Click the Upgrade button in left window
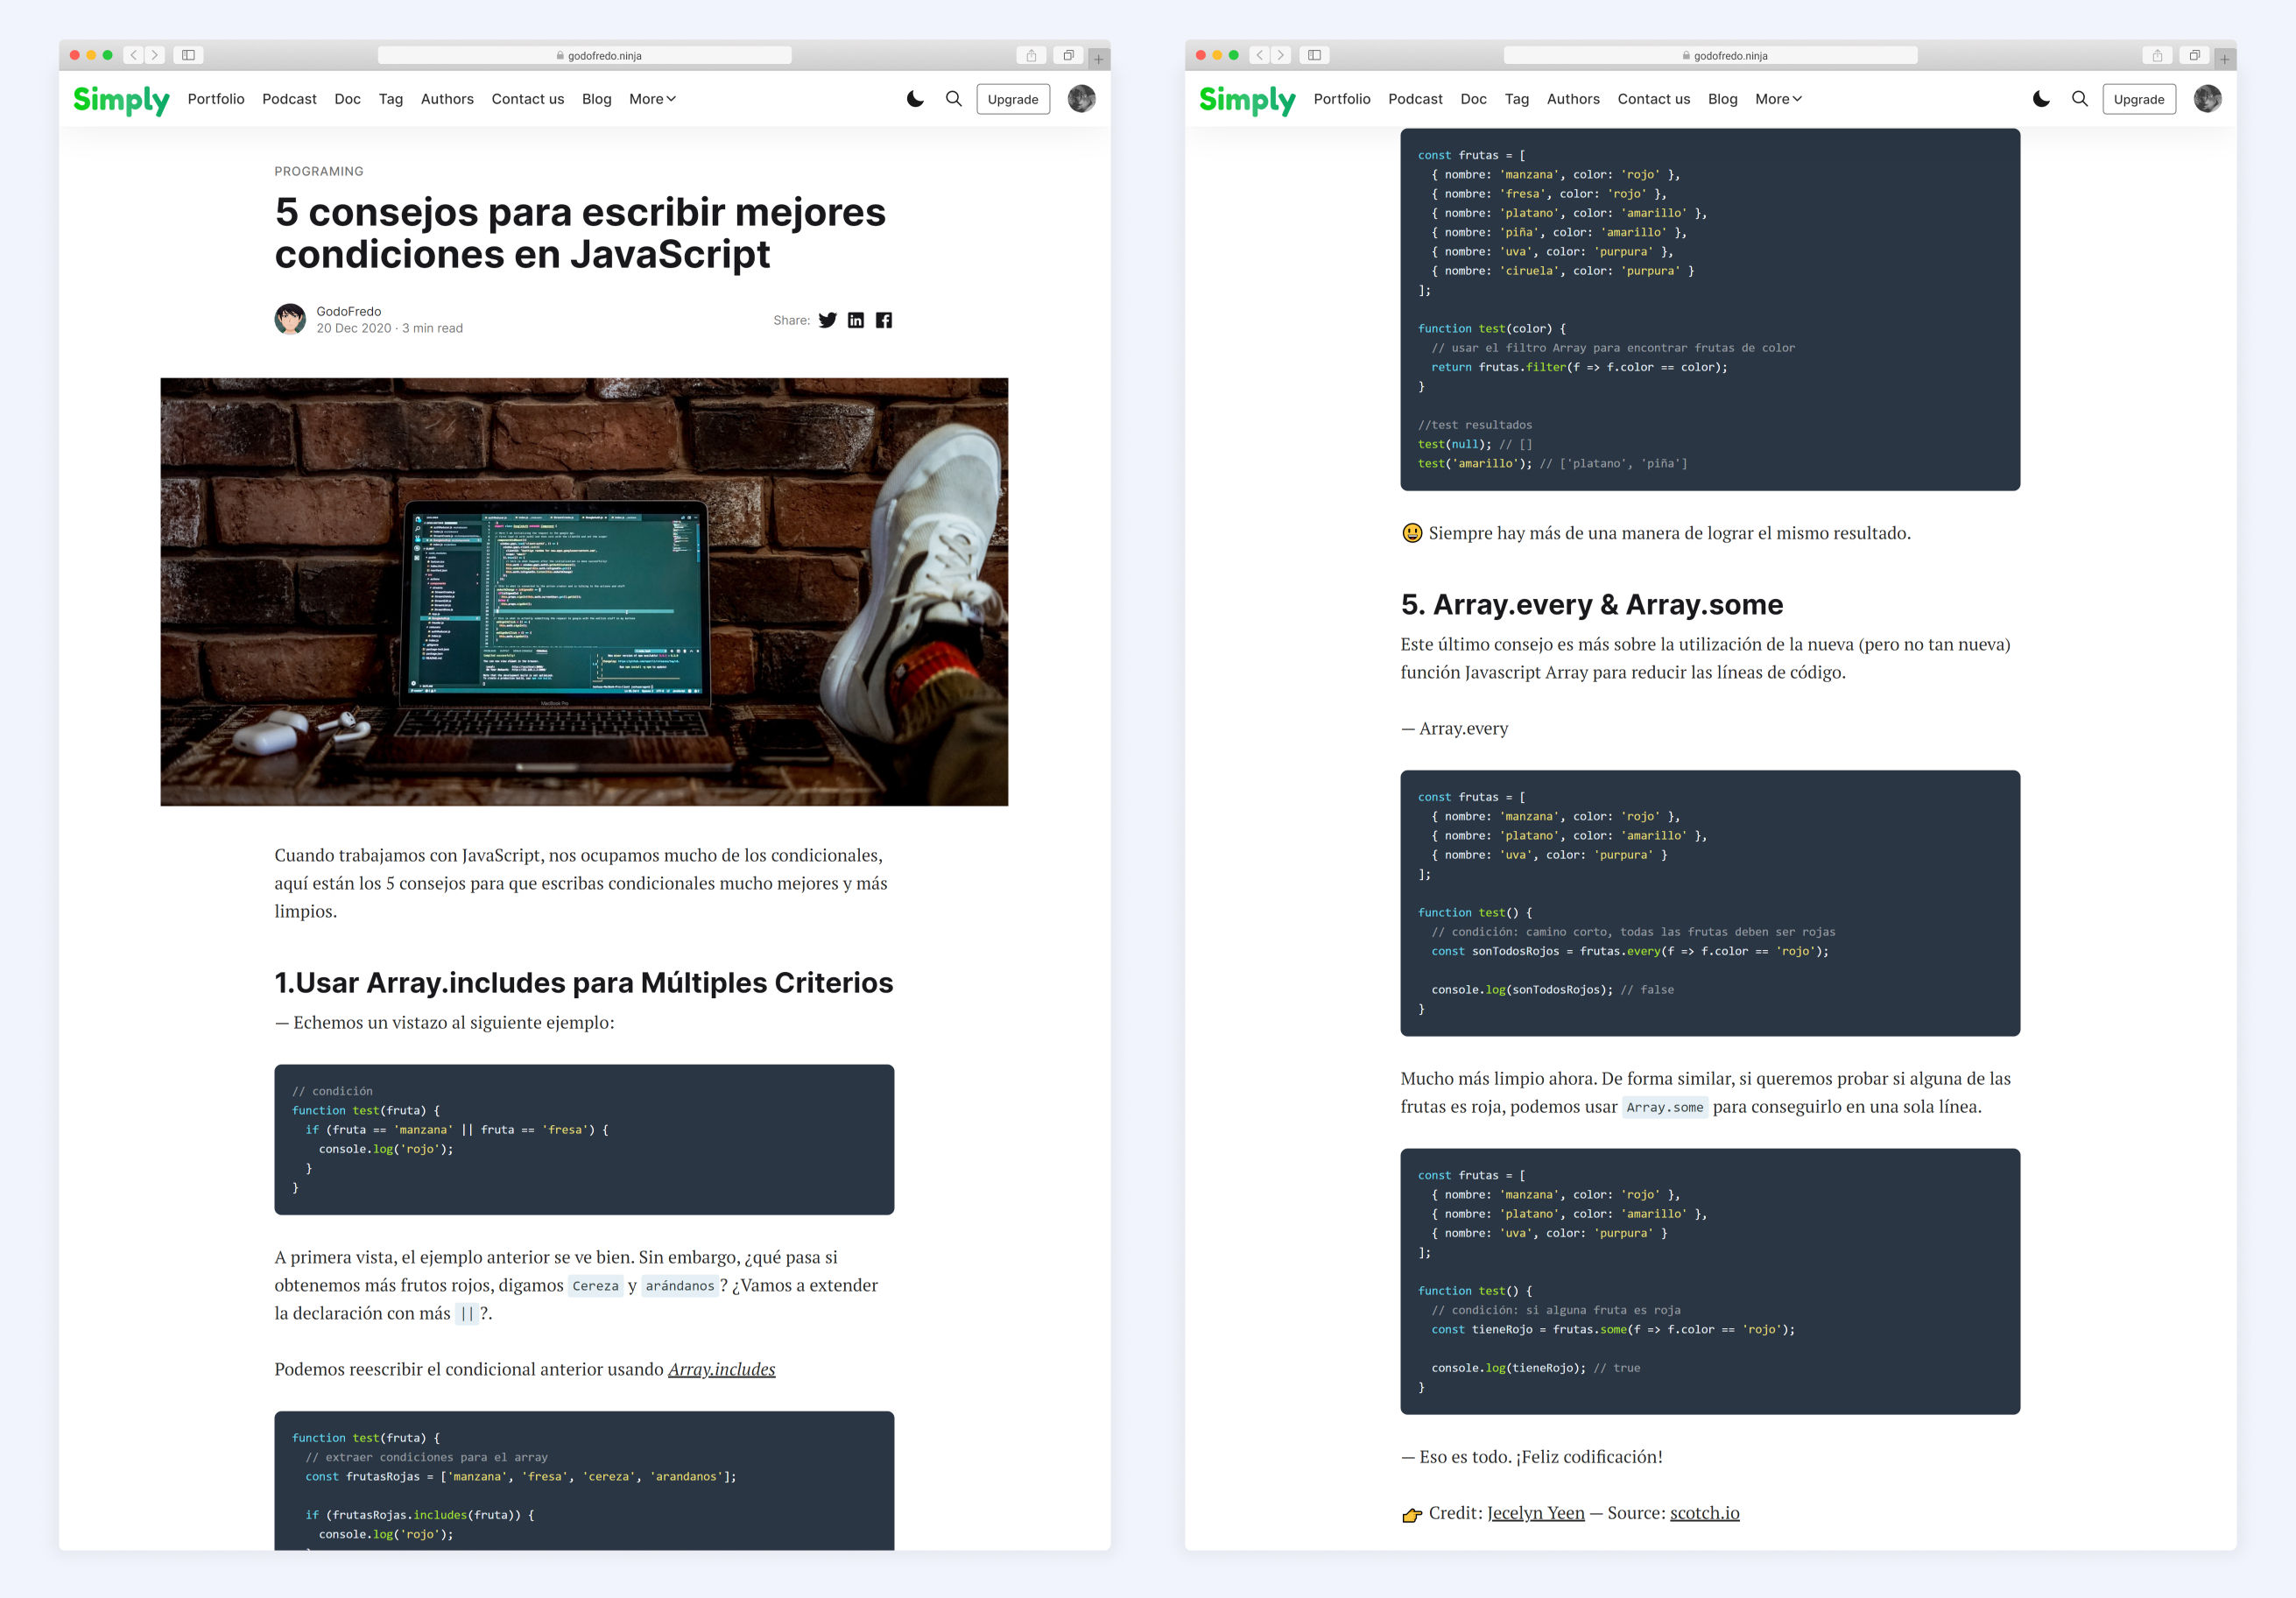This screenshot has height=1598, width=2296. coord(1012,99)
